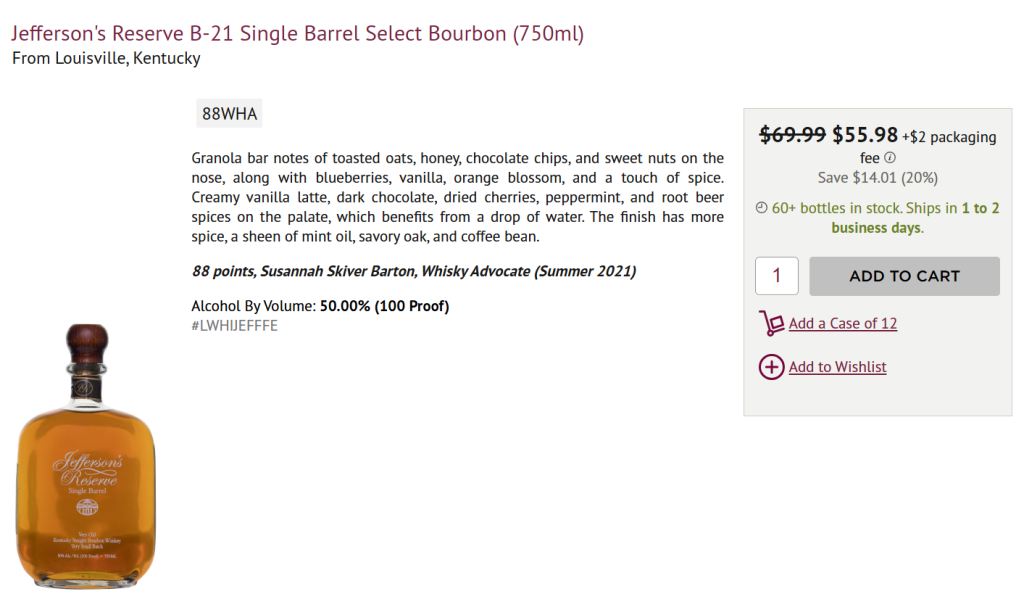Open the Add a Case of 12 link
Screen dimensions: 1024x594
842,323
